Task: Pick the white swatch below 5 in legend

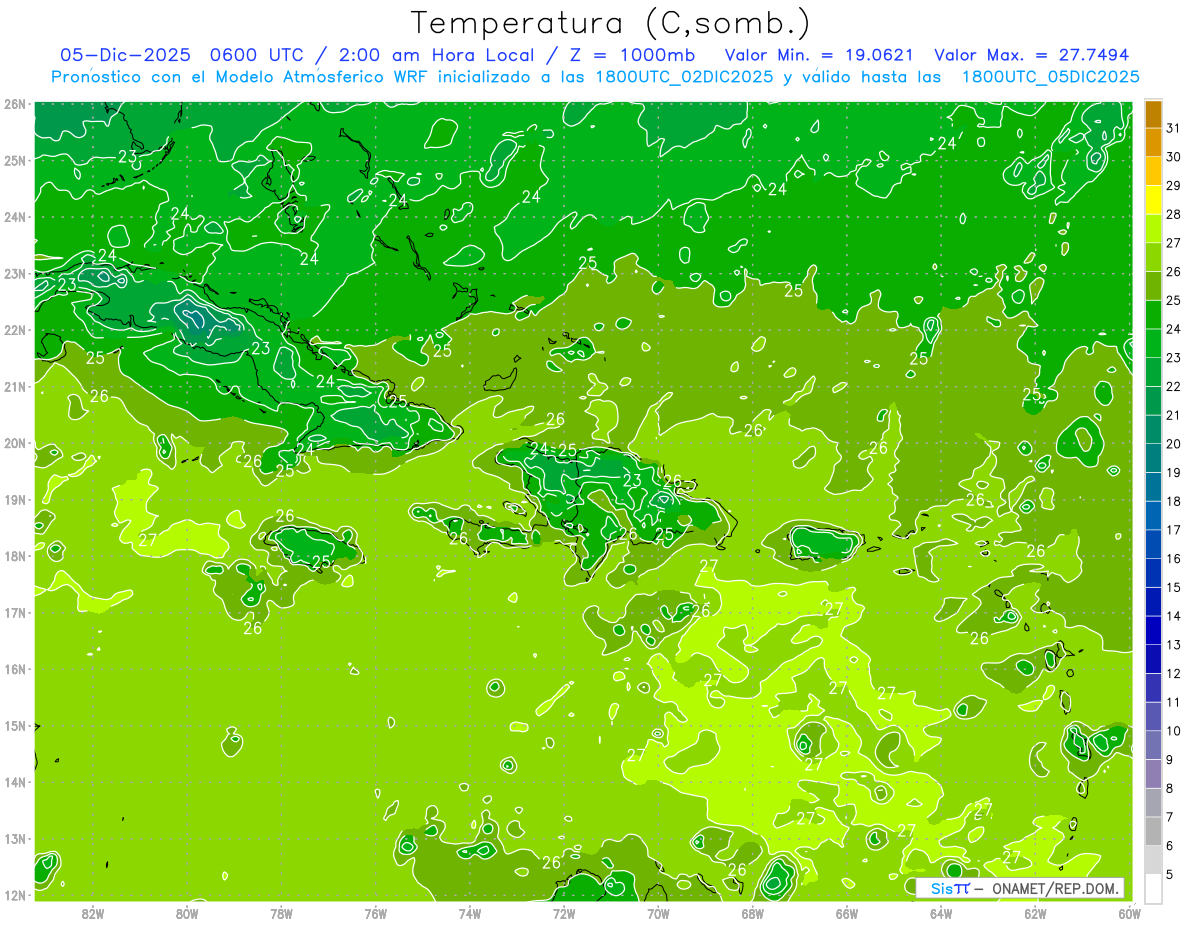Action: pos(1153,889)
